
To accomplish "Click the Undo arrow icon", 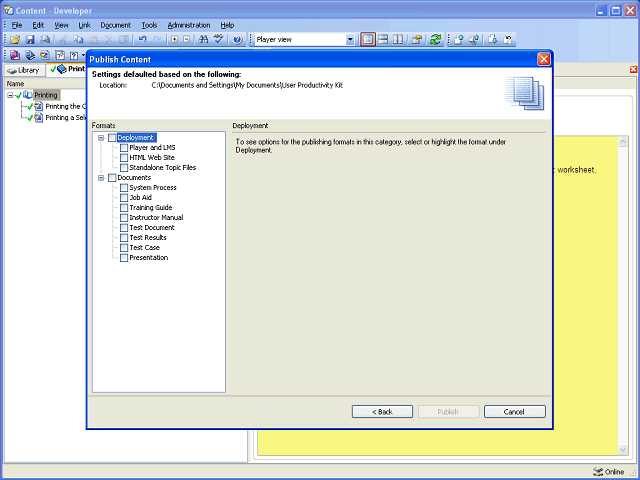I will tap(142, 40).
